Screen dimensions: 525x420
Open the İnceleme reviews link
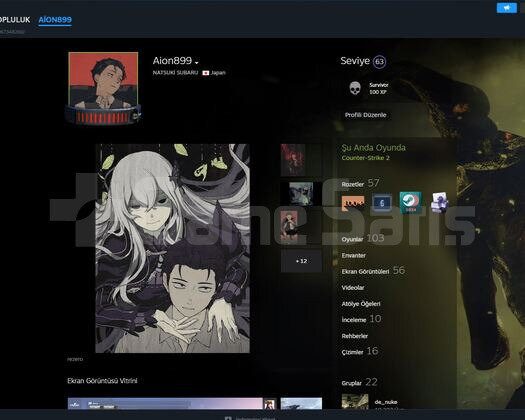tap(354, 320)
